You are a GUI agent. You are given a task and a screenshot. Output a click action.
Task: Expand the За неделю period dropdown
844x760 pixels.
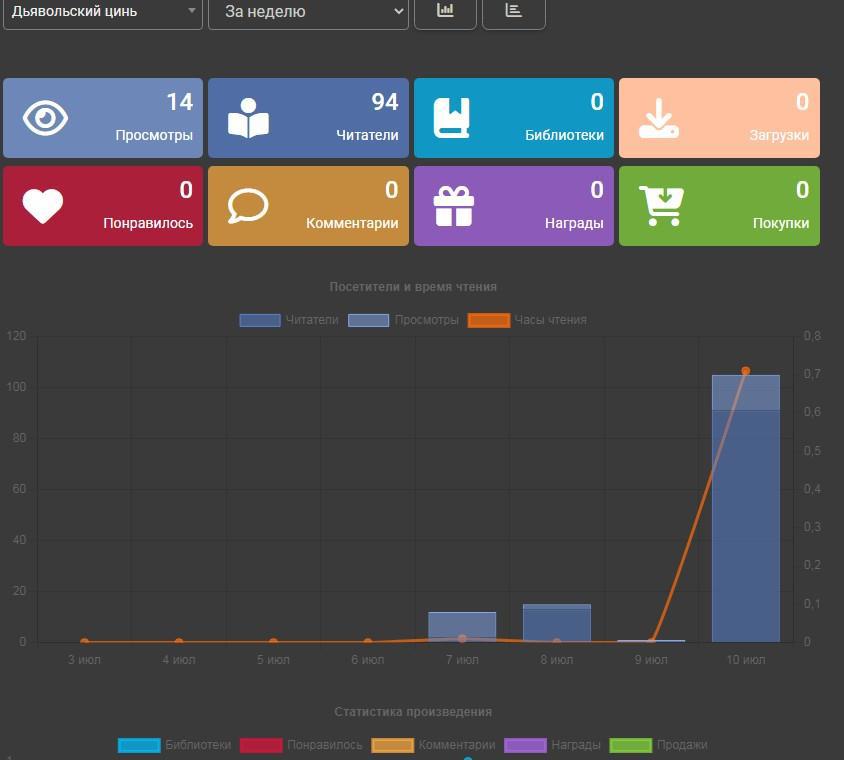point(308,12)
